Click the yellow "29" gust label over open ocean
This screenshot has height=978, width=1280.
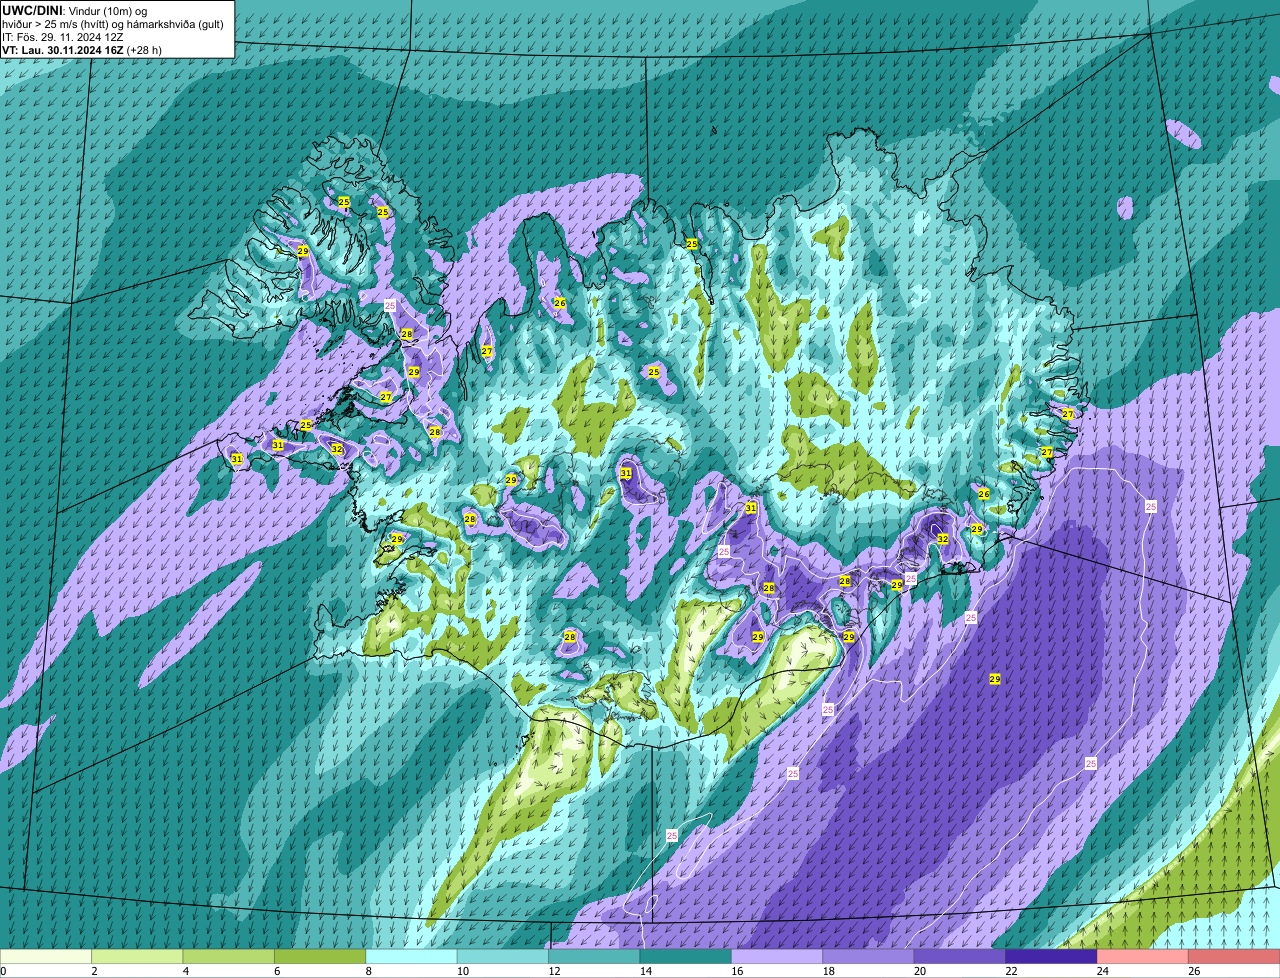995,679
